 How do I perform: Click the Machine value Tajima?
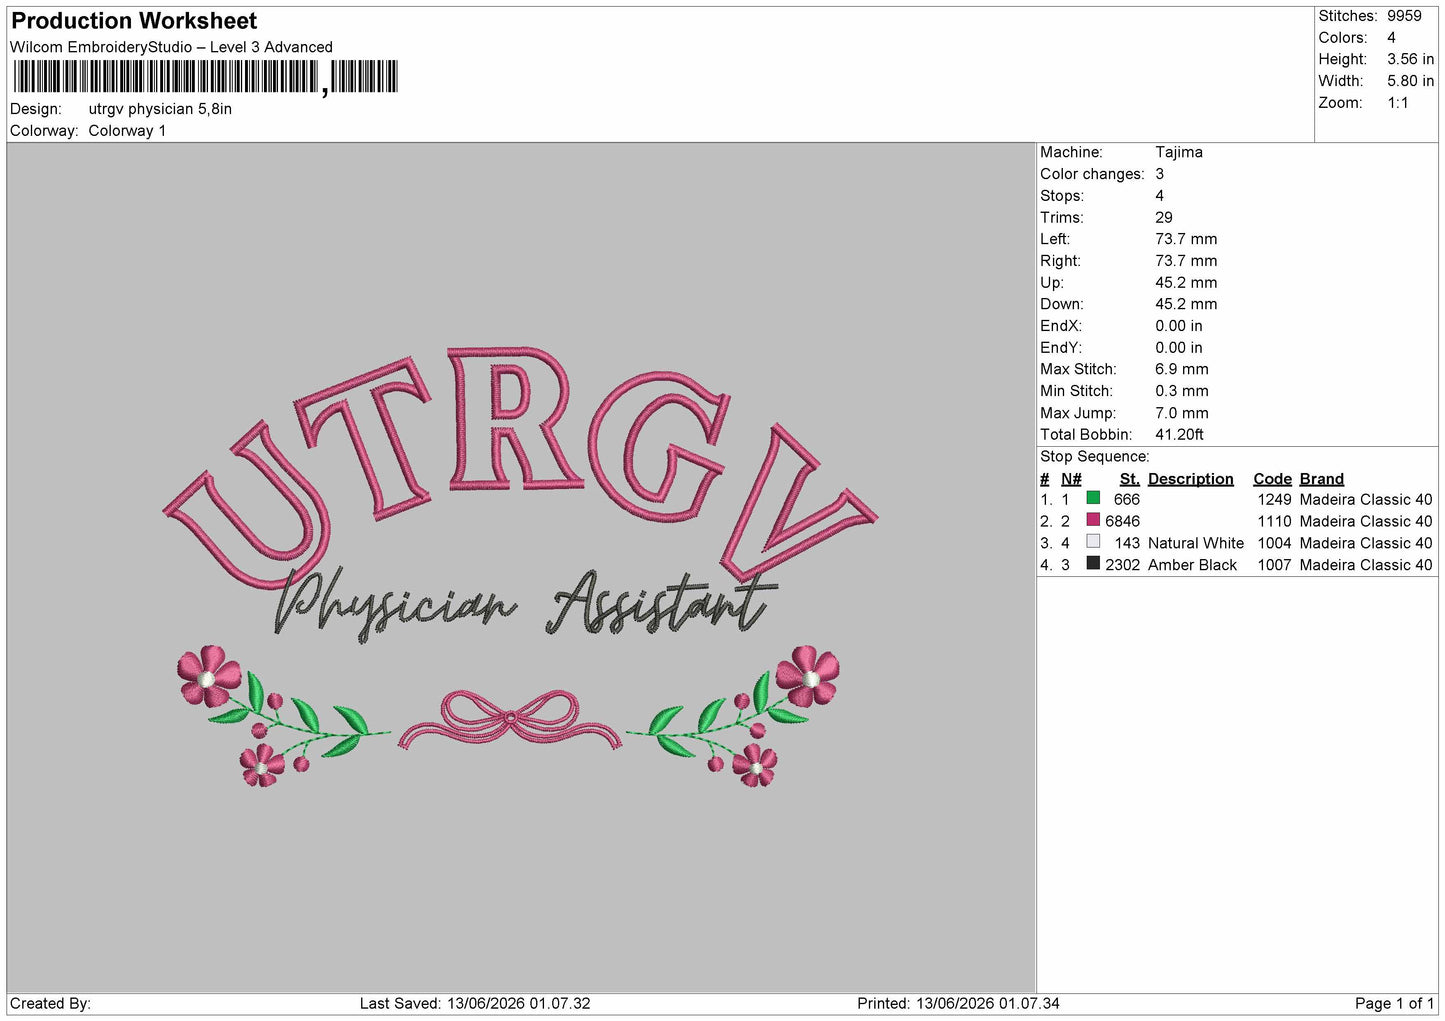click(x=1179, y=152)
